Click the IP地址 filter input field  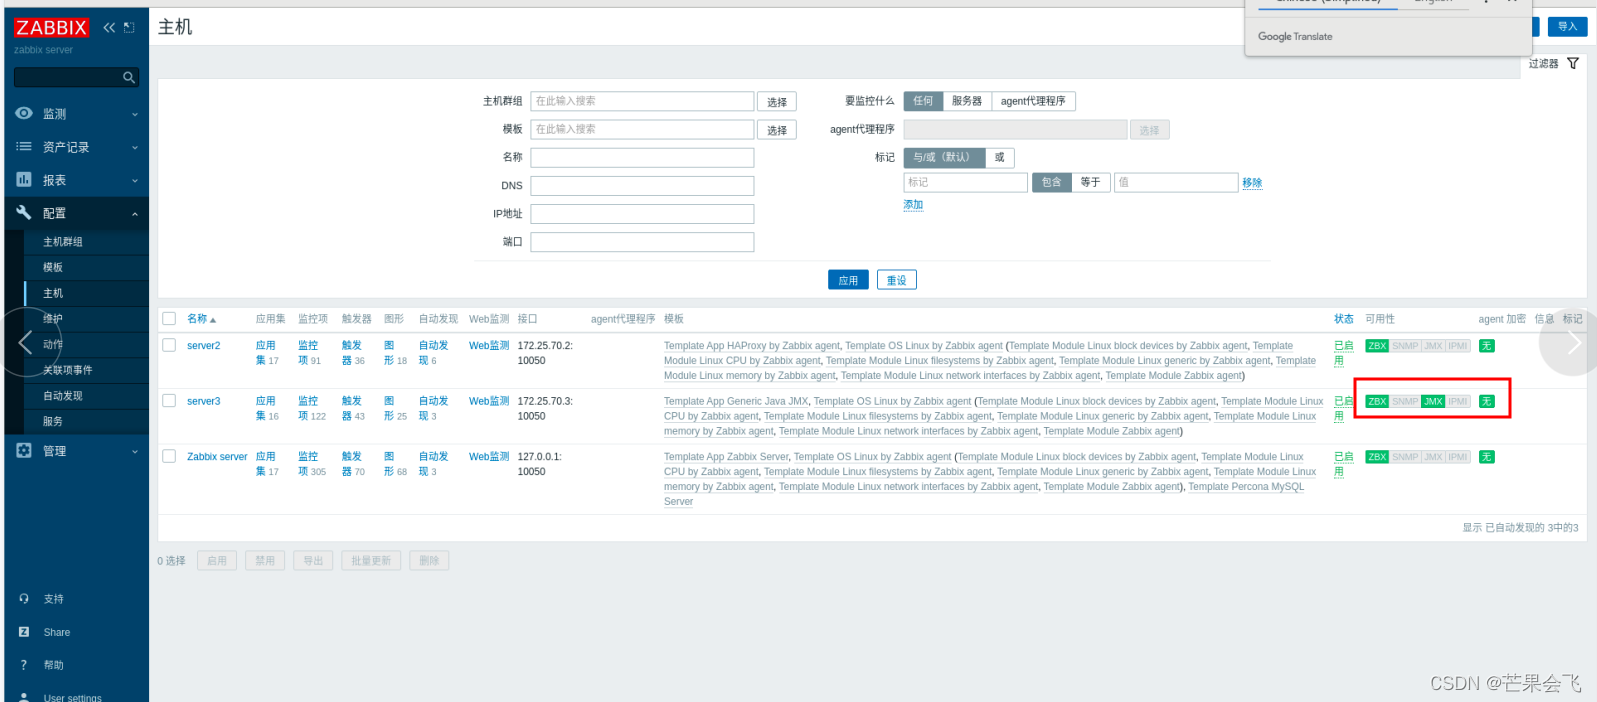click(642, 214)
